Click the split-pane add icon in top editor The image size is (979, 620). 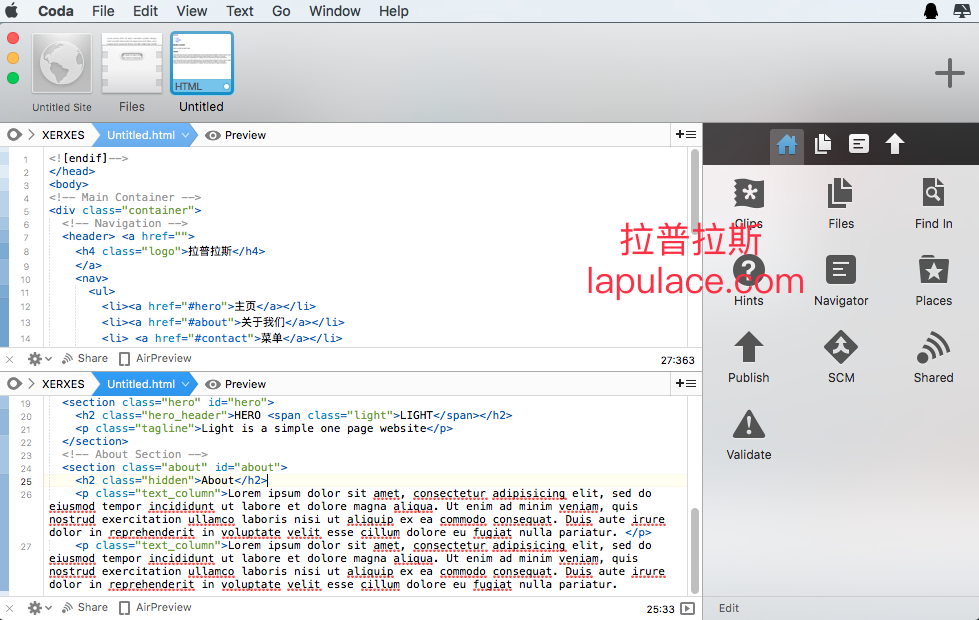click(x=686, y=134)
